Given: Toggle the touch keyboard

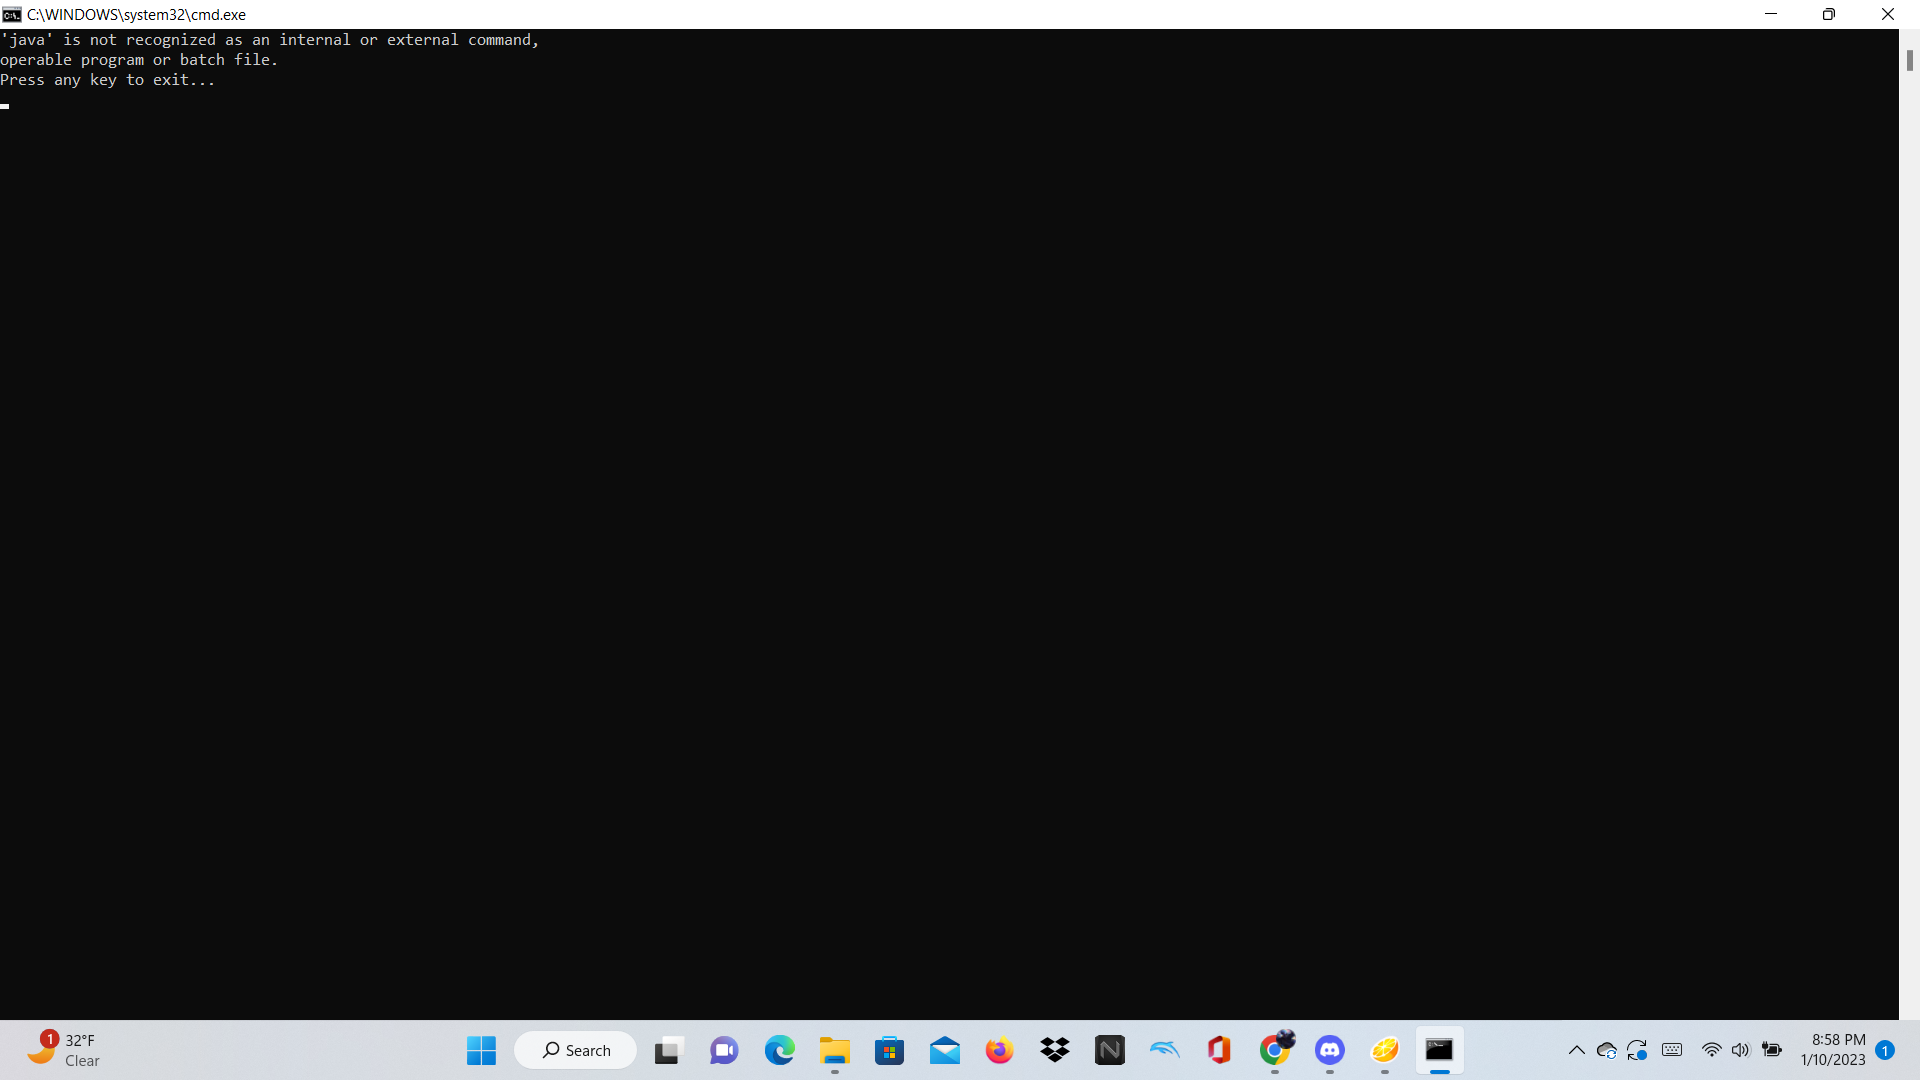Looking at the screenshot, I should pyautogui.click(x=1672, y=1050).
